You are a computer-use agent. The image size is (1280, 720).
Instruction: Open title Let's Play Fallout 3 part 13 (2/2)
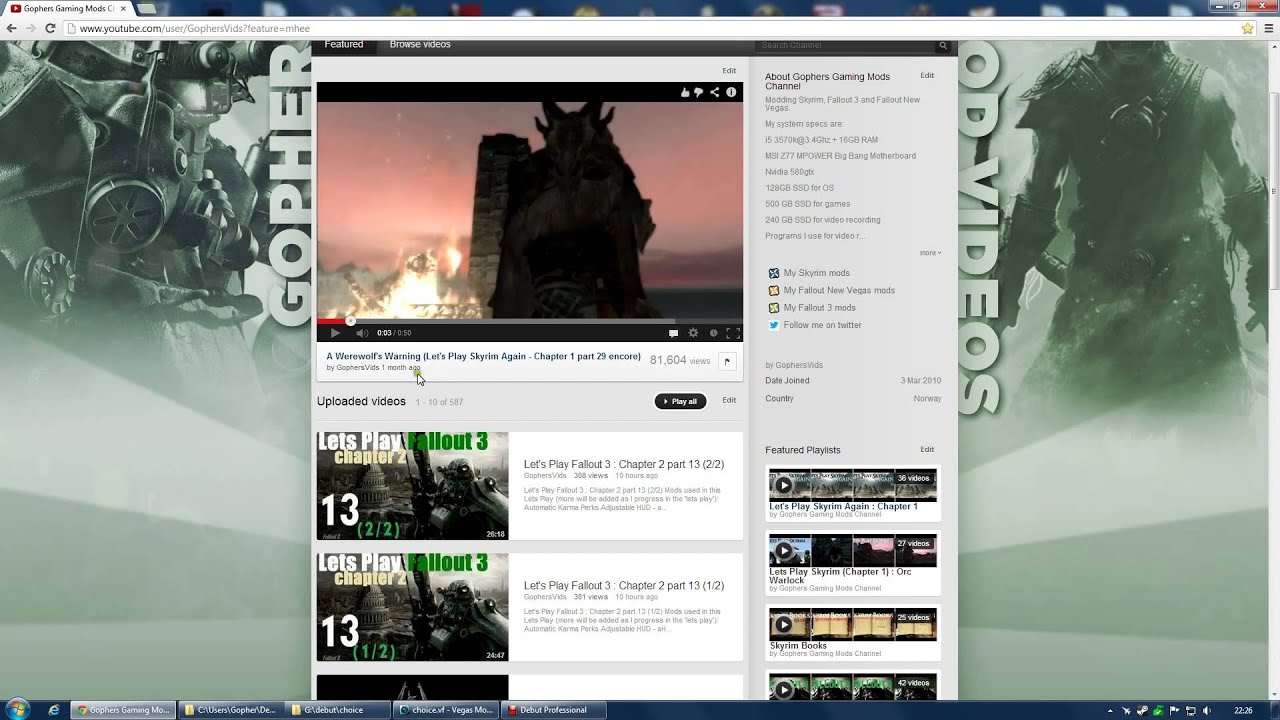tap(624, 464)
